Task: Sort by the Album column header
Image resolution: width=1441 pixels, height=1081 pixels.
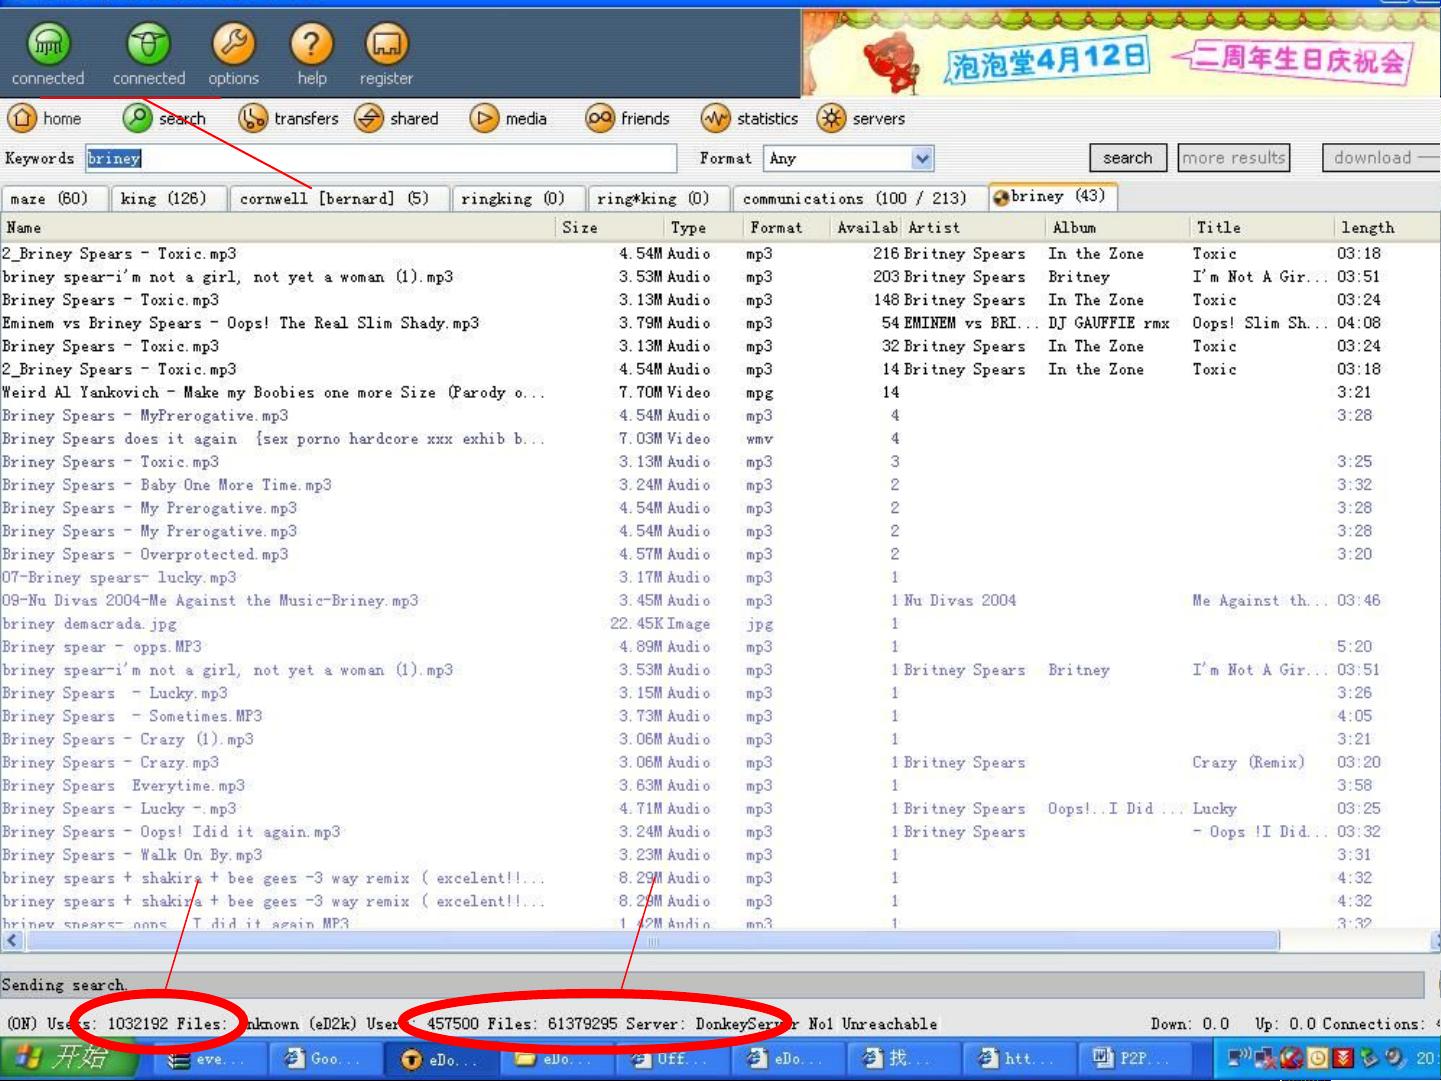Action: coord(1118,228)
